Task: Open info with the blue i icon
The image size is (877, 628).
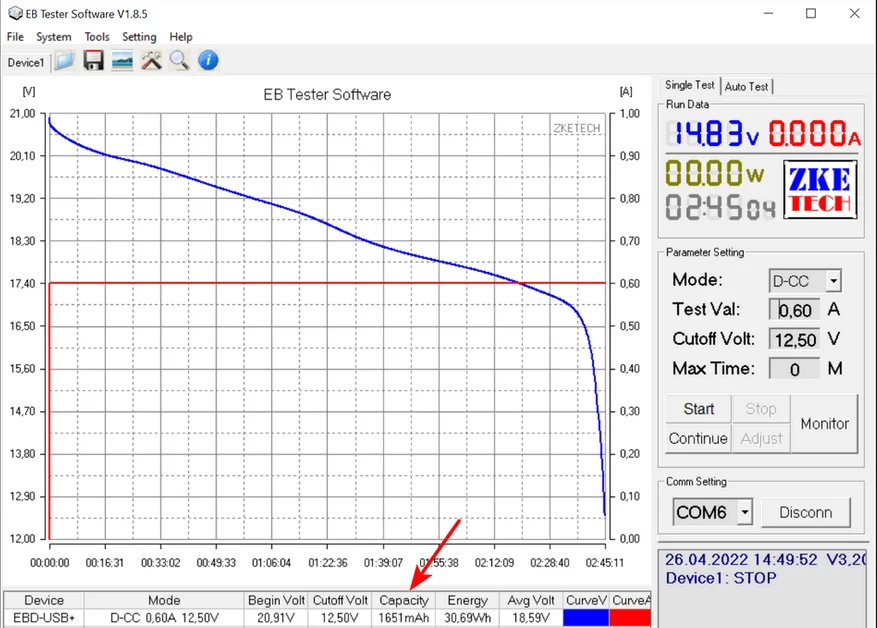Action: [208, 60]
